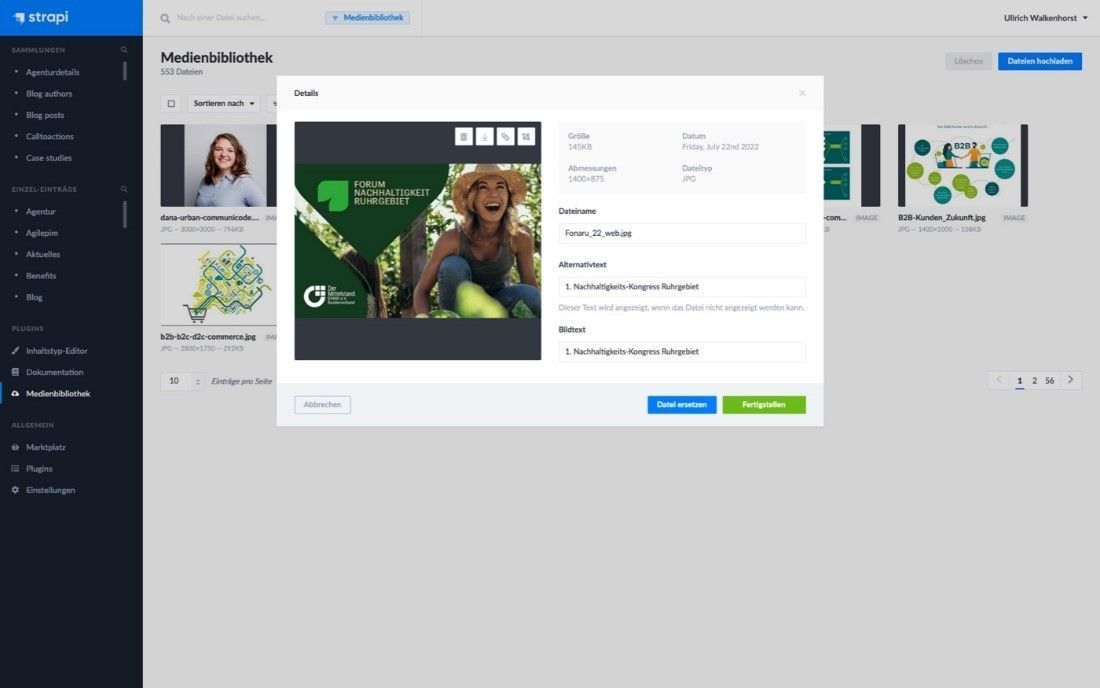
Task: Change entries per page via the 10 selector
Action: pyautogui.click(x=179, y=381)
